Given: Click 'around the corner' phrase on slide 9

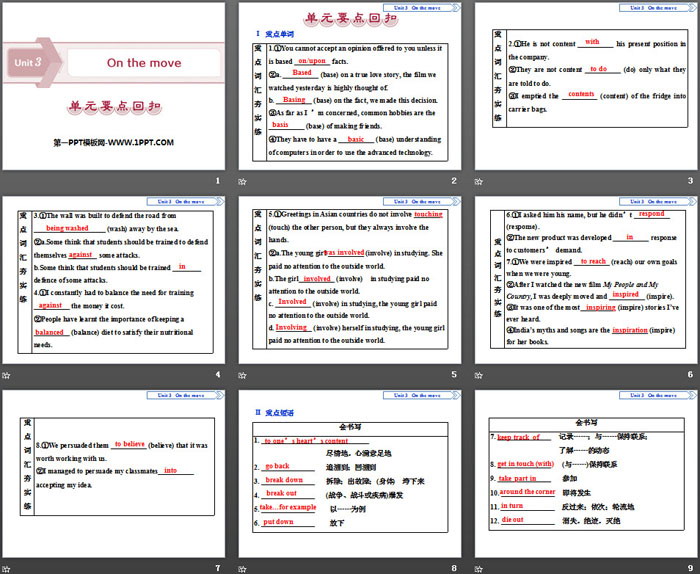Looking at the screenshot, I should (x=527, y=491).
